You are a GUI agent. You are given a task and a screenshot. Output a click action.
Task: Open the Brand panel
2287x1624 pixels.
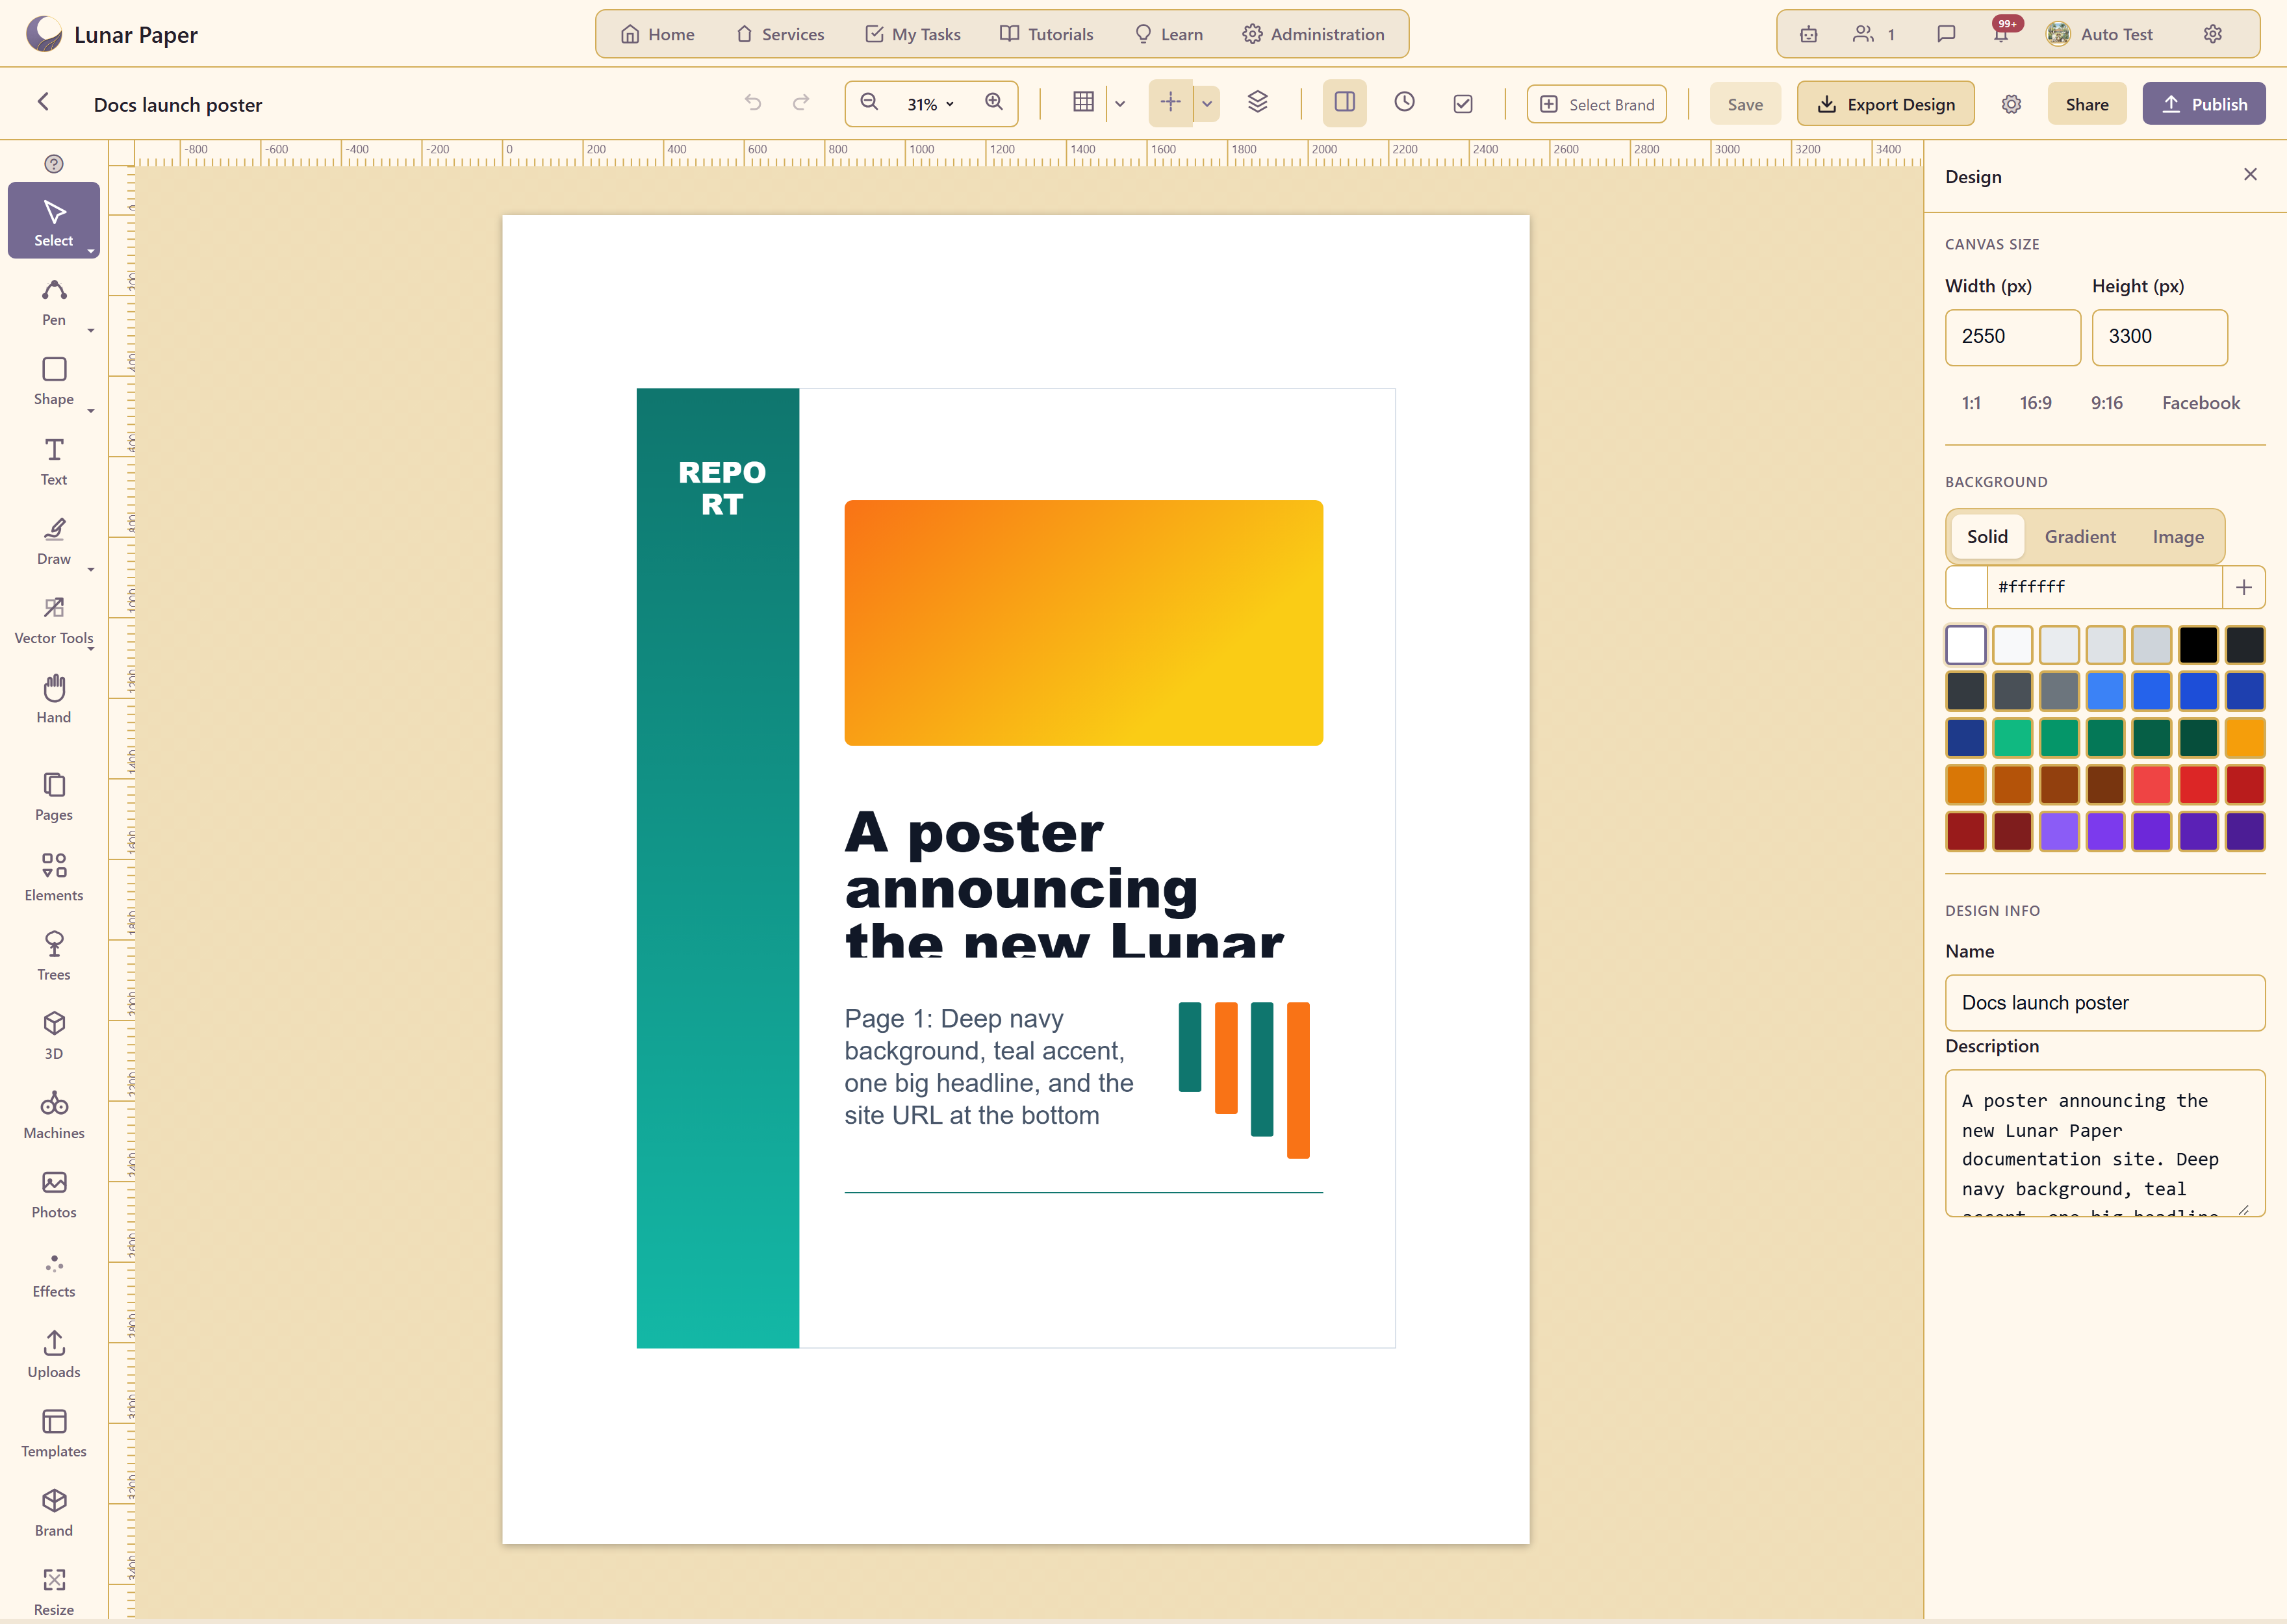pos(54,1512)
